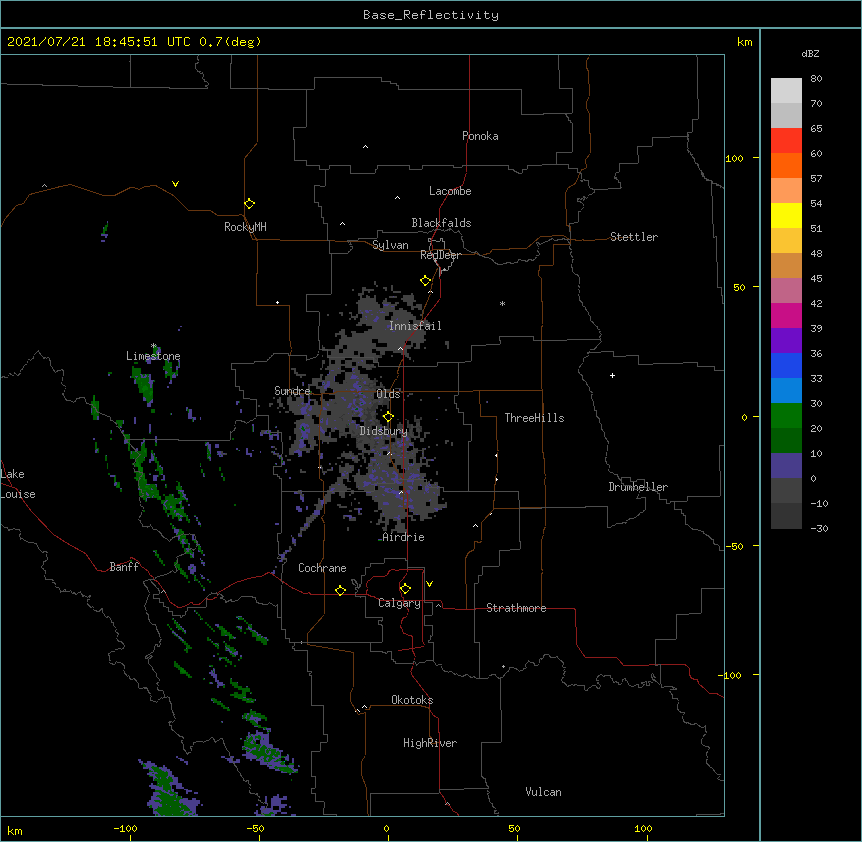The width and height of the screenshot is (862, 842).
Task: Click the Lacombe city label
Action: 450,191
